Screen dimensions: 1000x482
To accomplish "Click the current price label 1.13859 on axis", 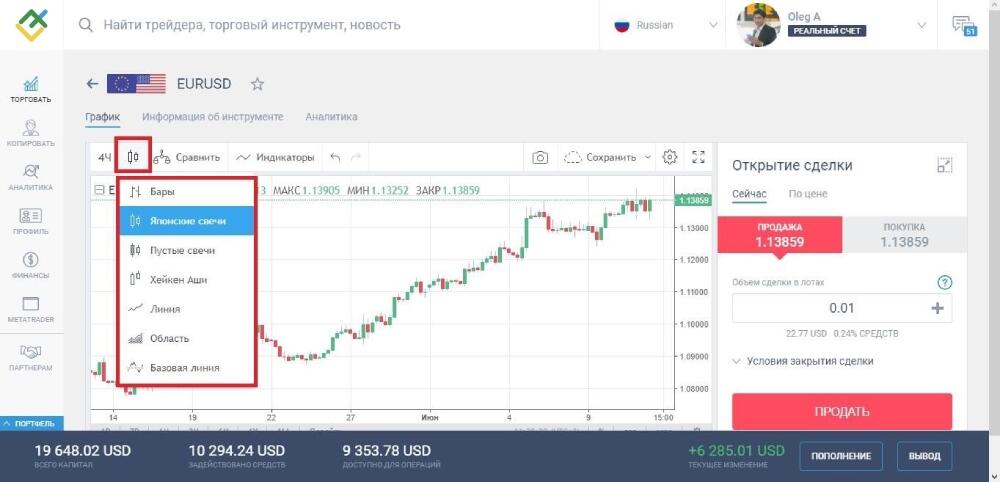I will coord(695,200).
